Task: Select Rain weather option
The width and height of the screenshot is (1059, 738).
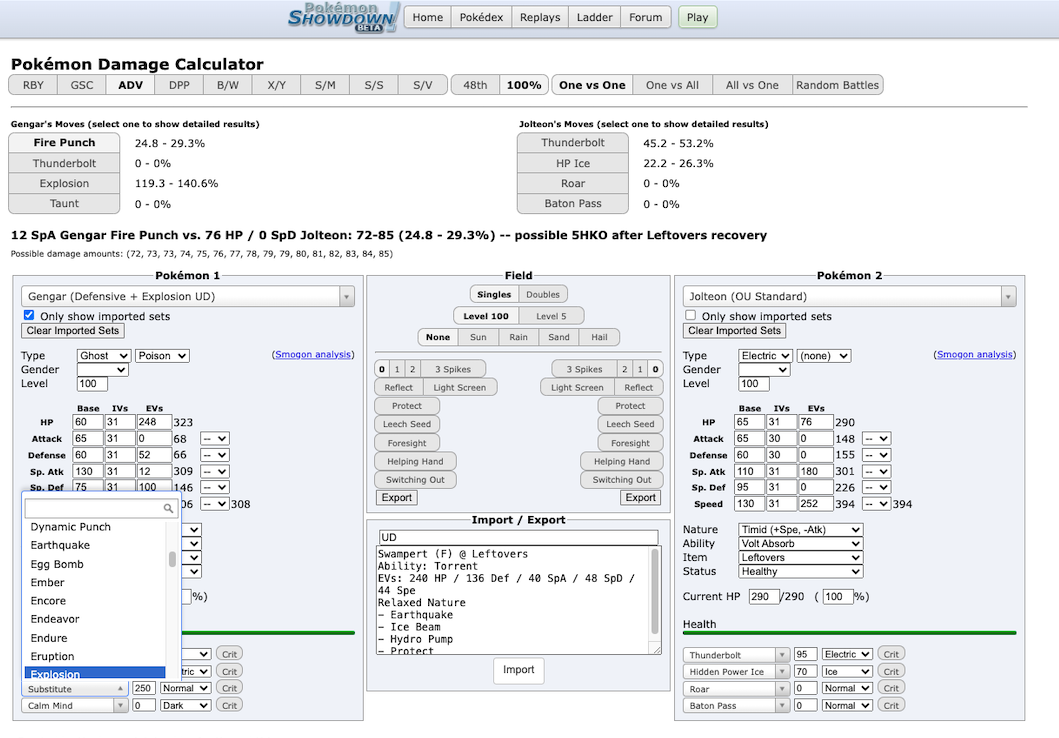Action: (x=518, y=337)
